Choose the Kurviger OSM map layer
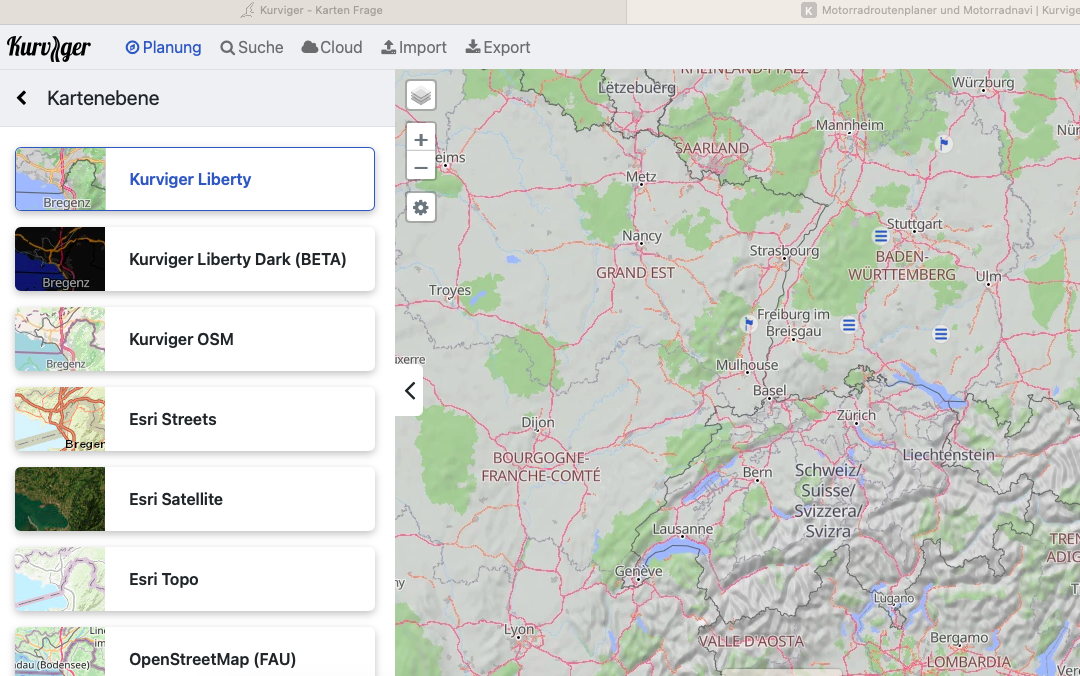The width and height of the screenshot is (1080, 676). (x=195, y=339)
